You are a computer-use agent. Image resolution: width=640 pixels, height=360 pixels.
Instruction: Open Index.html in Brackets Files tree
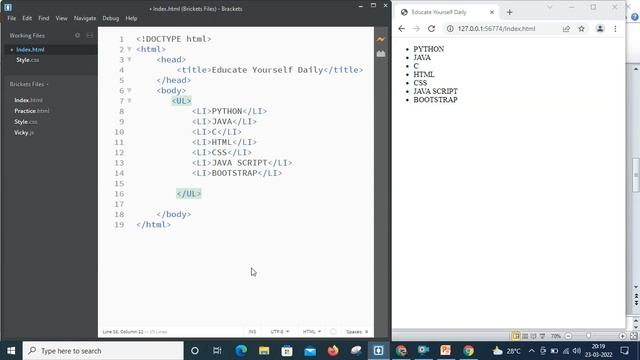pyautogui.click(x=28, y=100)
